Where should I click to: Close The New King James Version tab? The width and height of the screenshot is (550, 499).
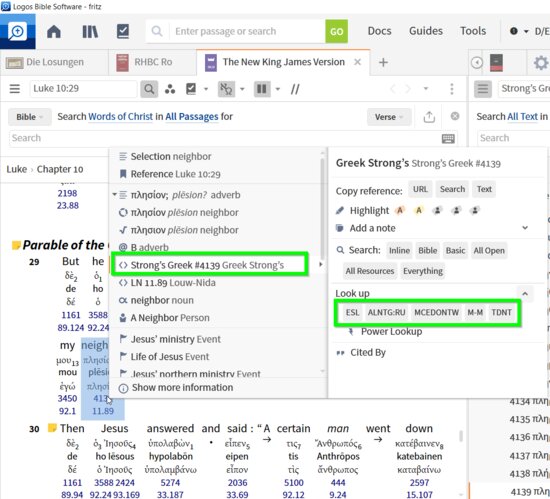(357, 62)
